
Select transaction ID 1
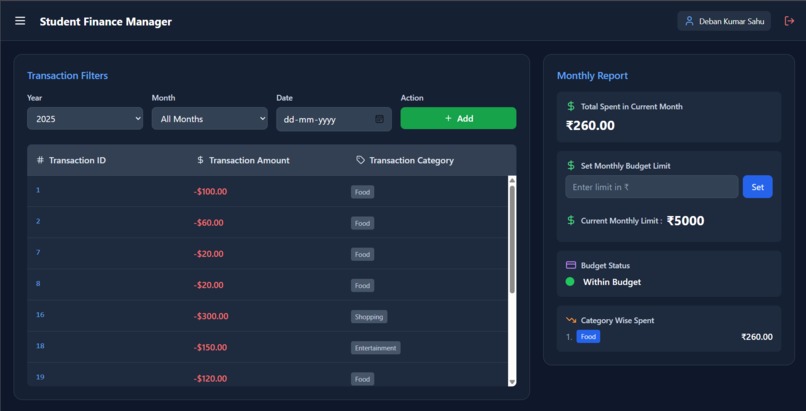tap(38, 190)
